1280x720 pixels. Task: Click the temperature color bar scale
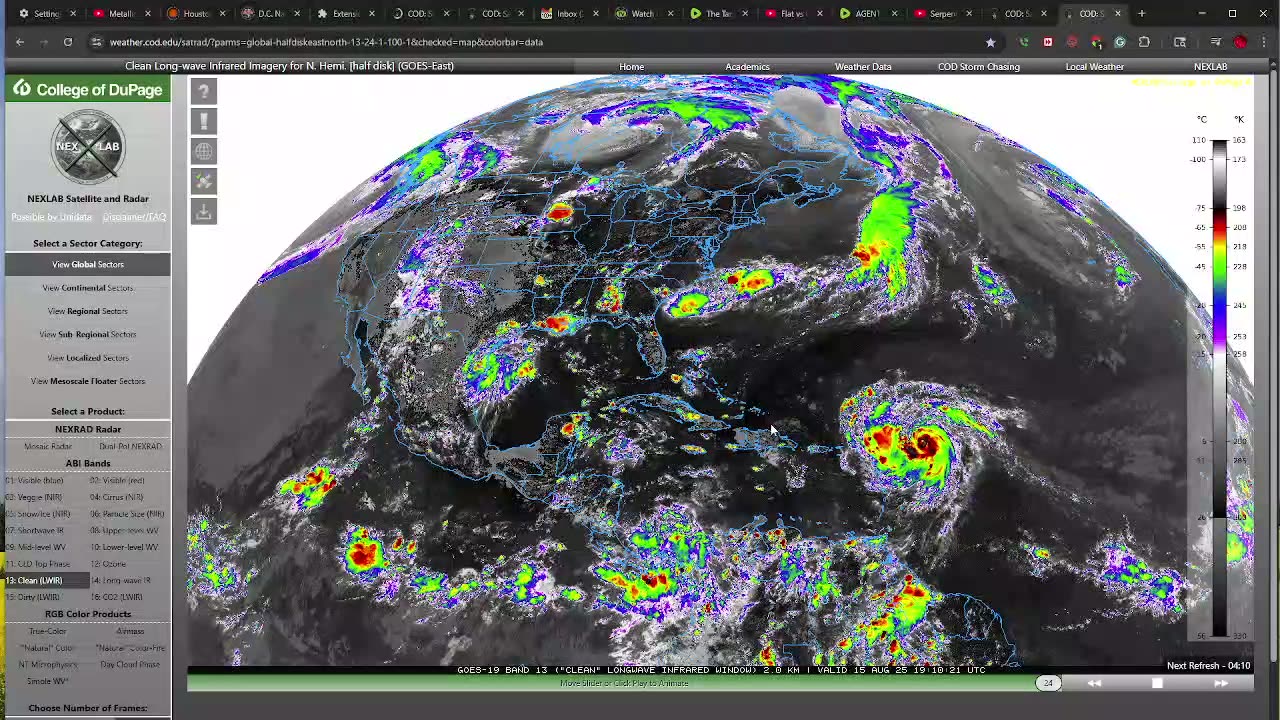(1219, 387)
